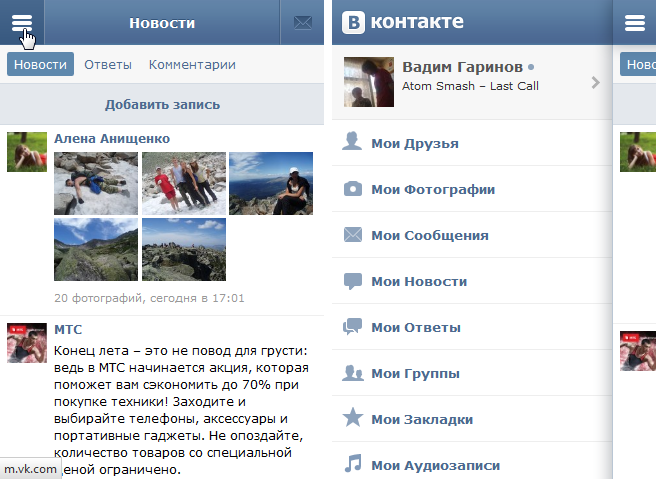Open Мои Друзья menu item
Image resolution: width=656 pixels, height=479 pixels.
pyautogui.click(x=472, y=143)
